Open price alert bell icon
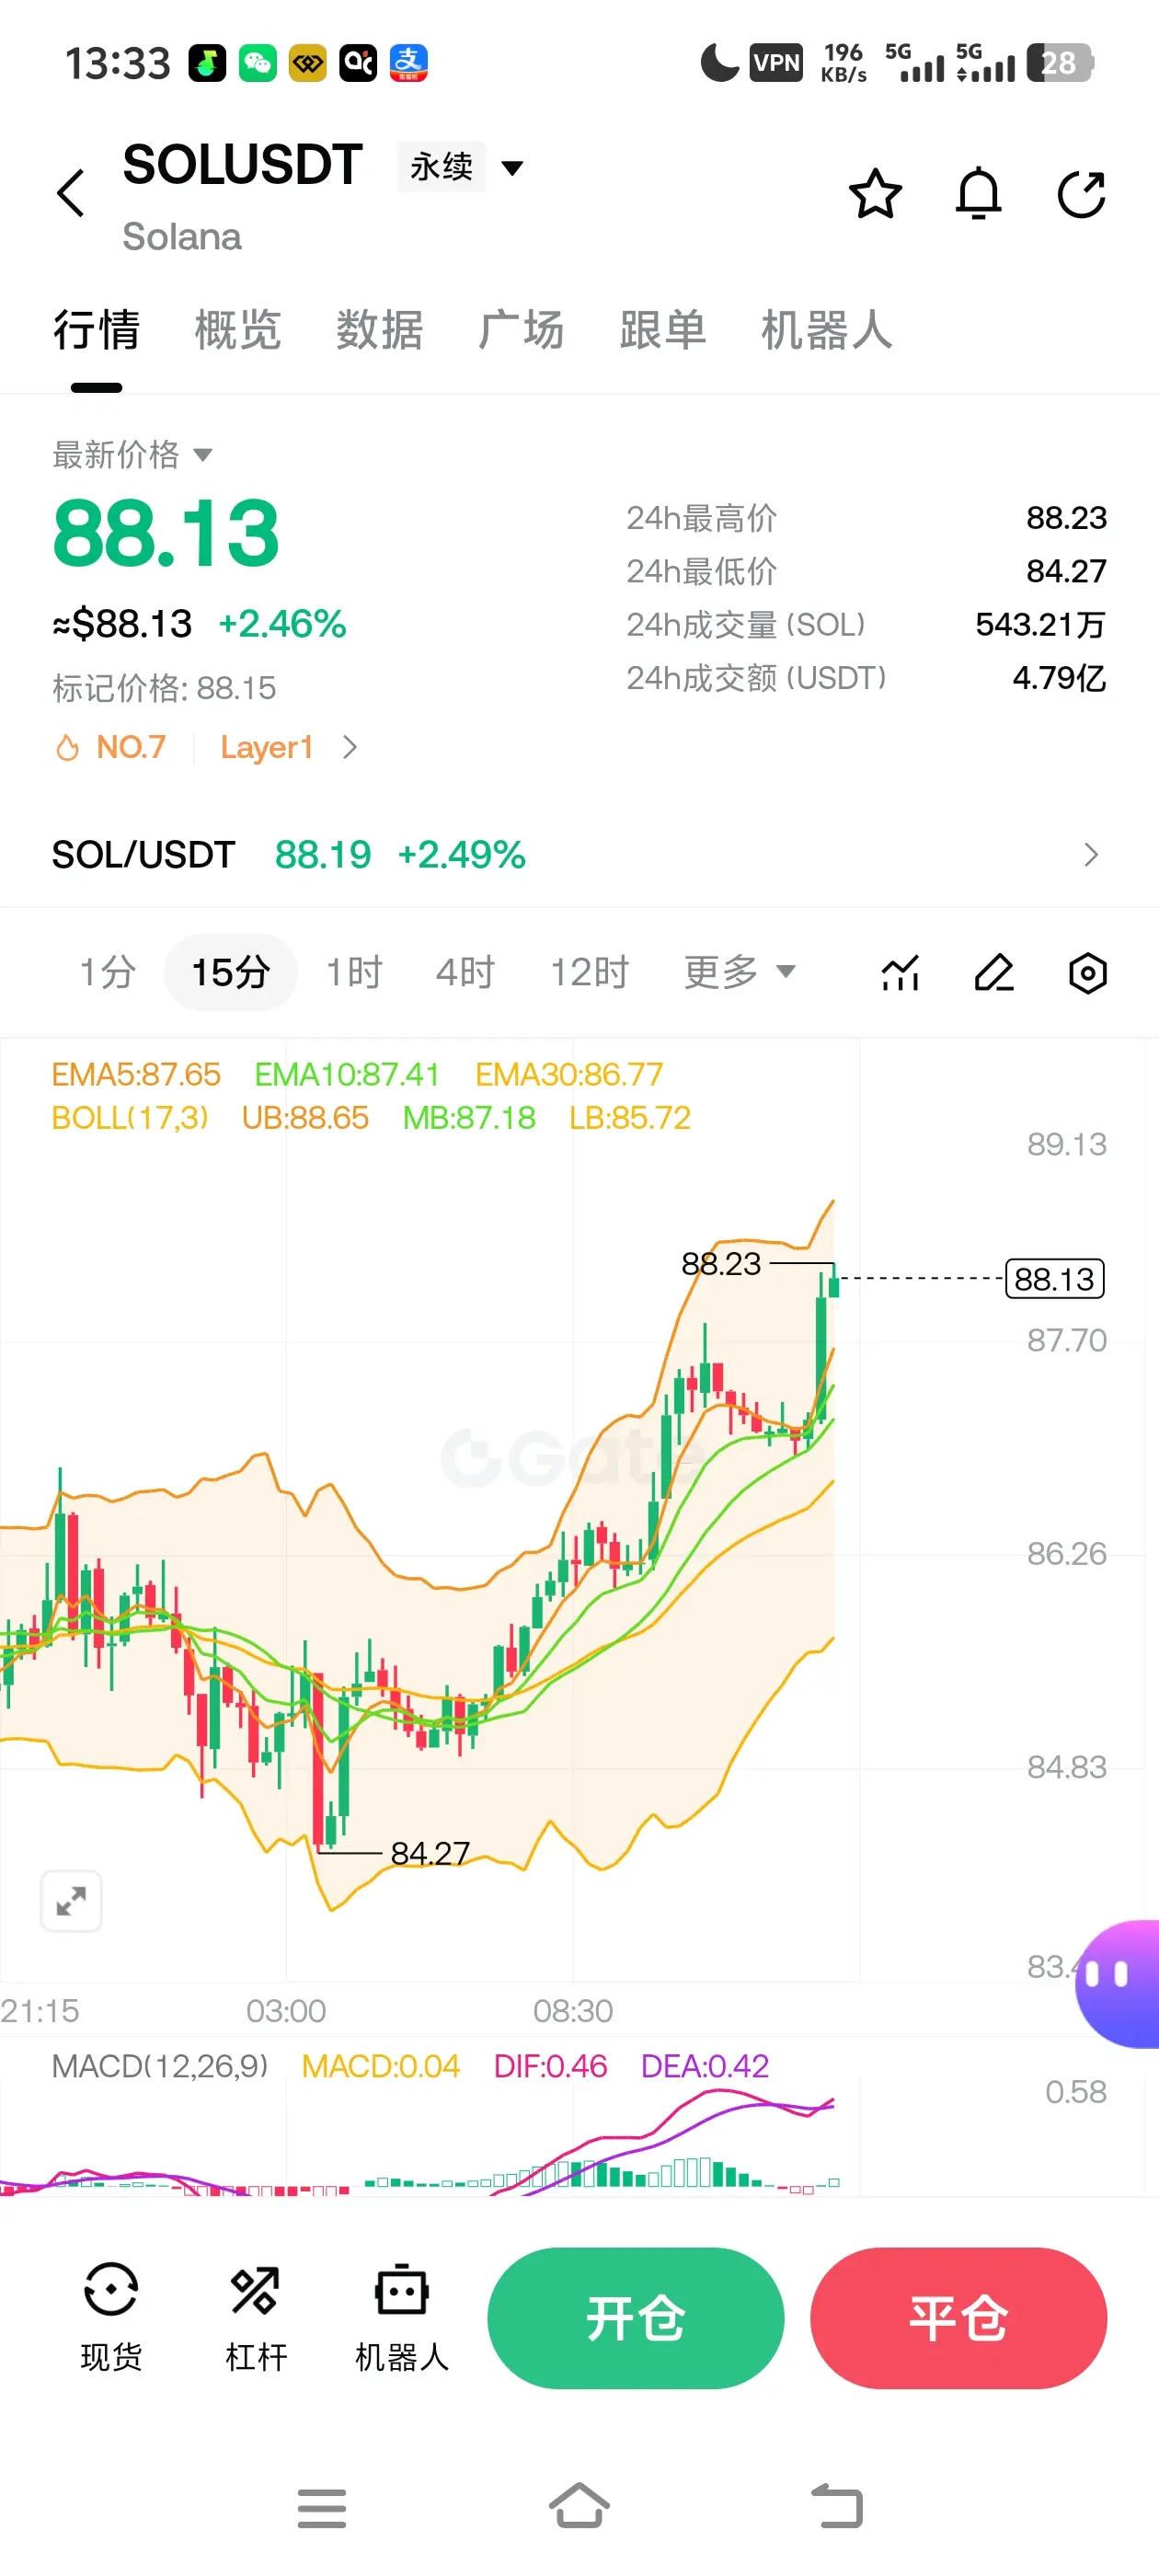This screenshot has width=1159, height=2576. pyautogui.click(x=978, y=193)
